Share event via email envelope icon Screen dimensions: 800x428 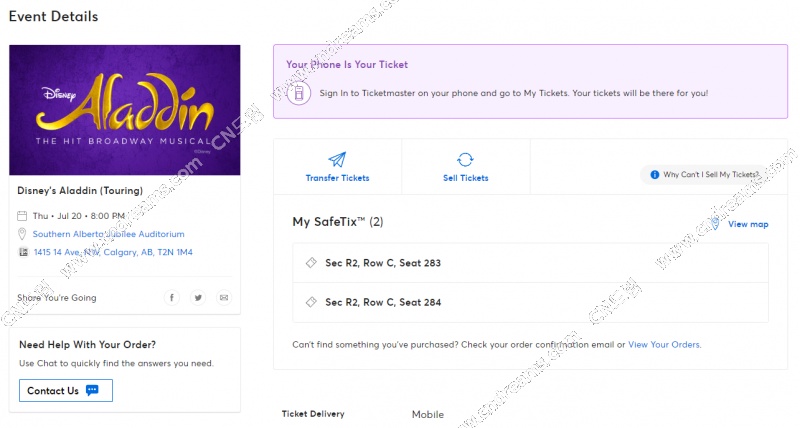224,297
